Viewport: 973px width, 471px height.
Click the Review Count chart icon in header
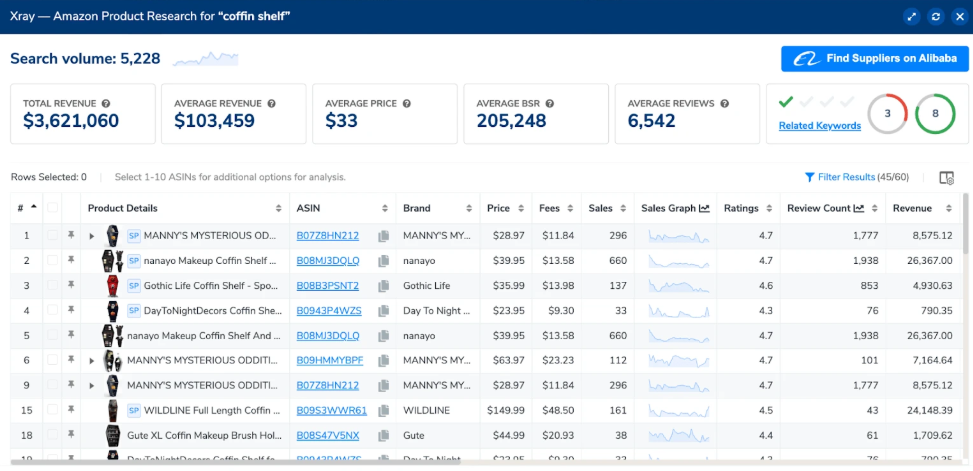click(x=859, y=209)
